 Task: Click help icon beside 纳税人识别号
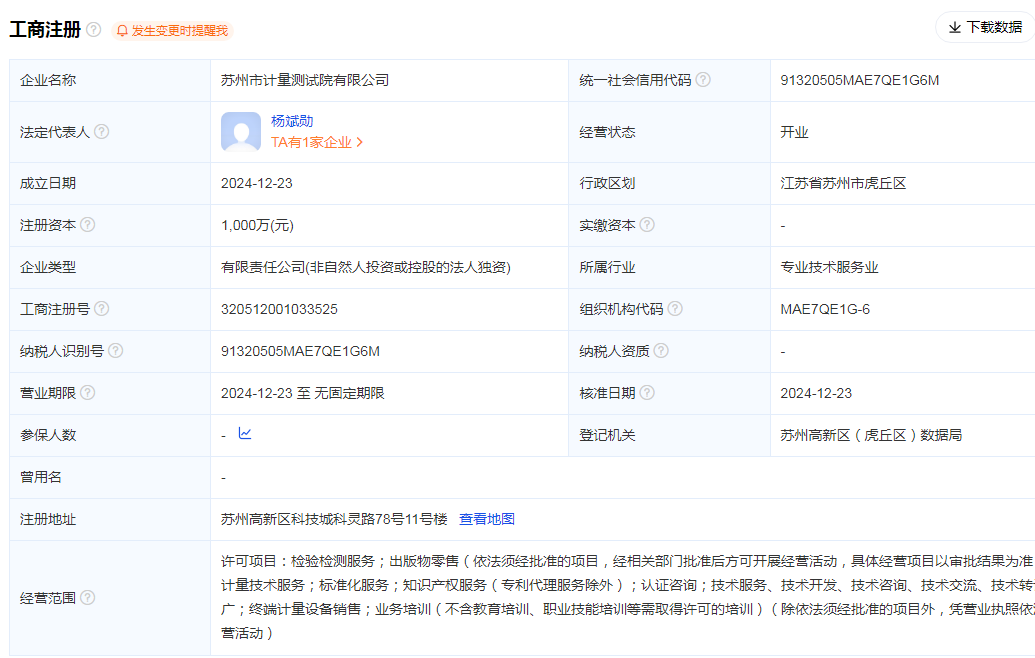(x=115, y=351)
